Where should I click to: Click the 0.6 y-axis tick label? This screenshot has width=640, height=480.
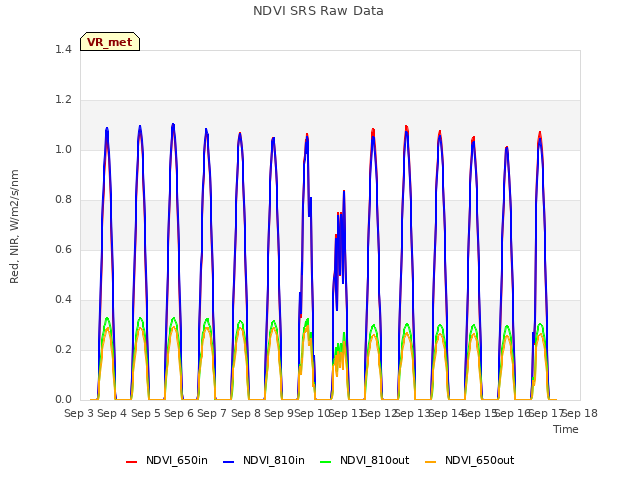pos(63,249)
